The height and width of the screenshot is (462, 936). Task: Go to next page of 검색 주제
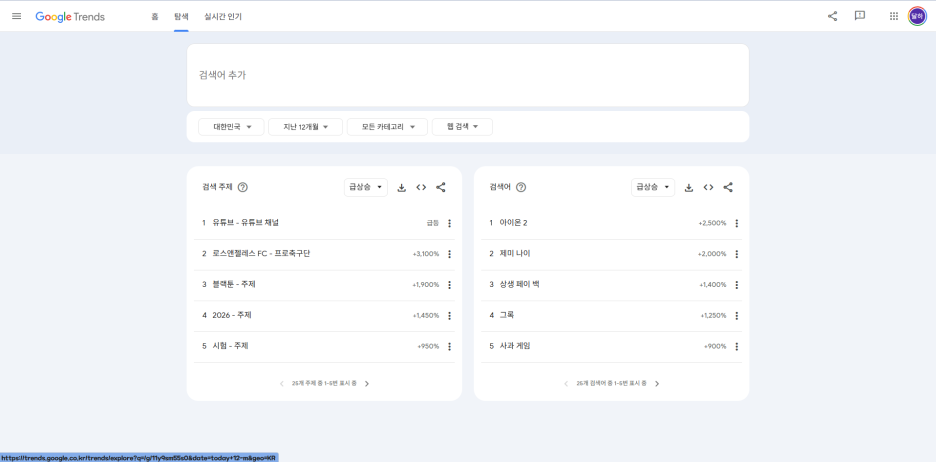pos(367,384)
